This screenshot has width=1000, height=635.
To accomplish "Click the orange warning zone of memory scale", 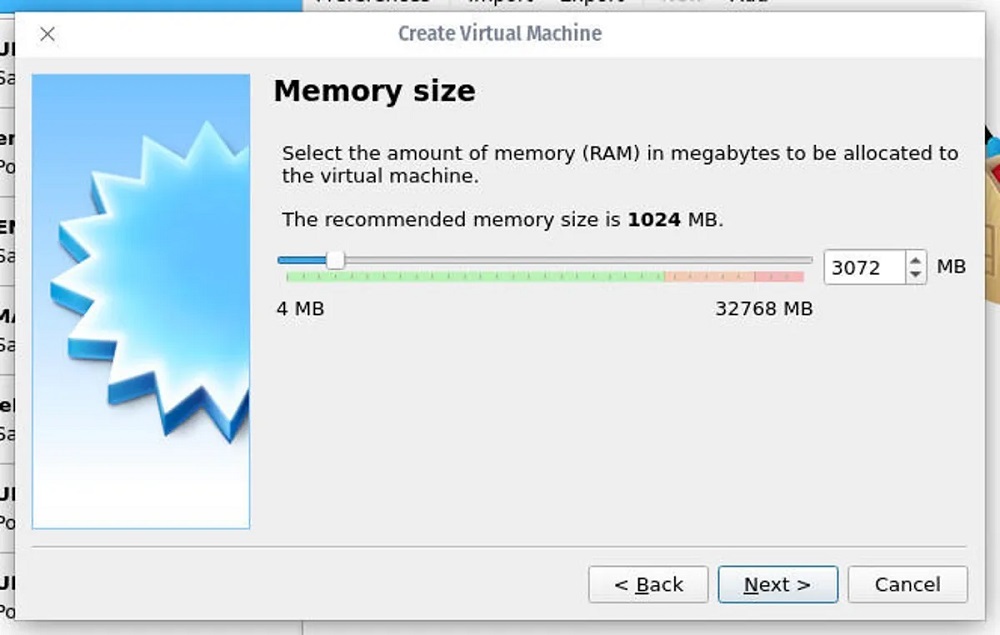I will click(x=708, y=276).
